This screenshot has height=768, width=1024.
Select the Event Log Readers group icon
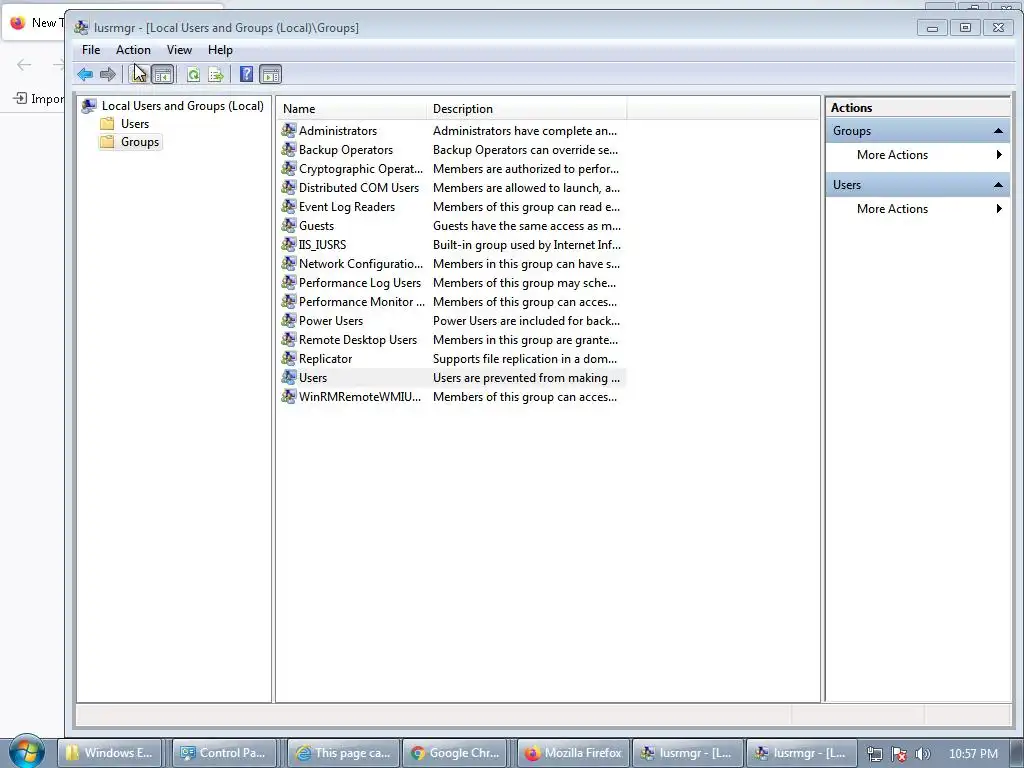(x=289, y=206)
